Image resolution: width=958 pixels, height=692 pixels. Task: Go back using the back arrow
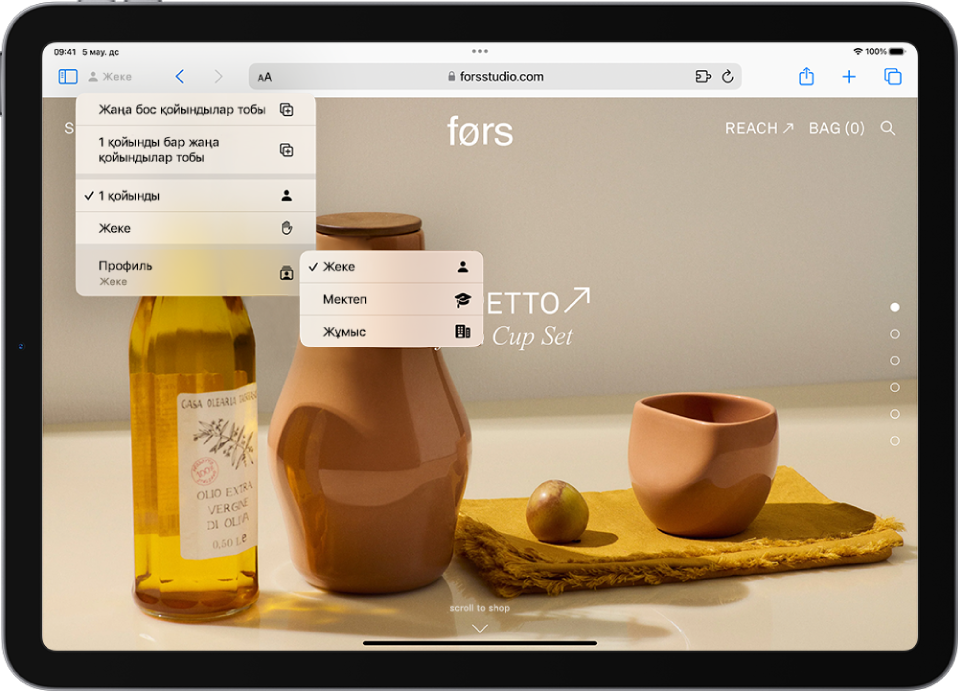coord(180,77)
